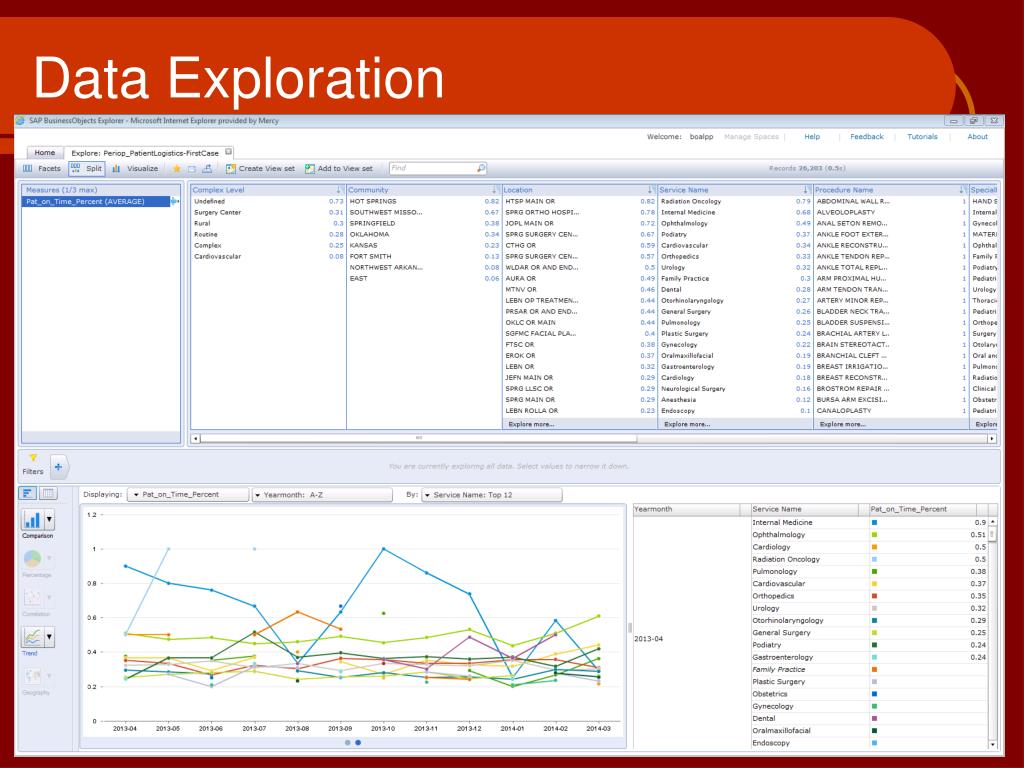
Task: Click legend table scroll down arrow
Action: [x=993, y=744]
